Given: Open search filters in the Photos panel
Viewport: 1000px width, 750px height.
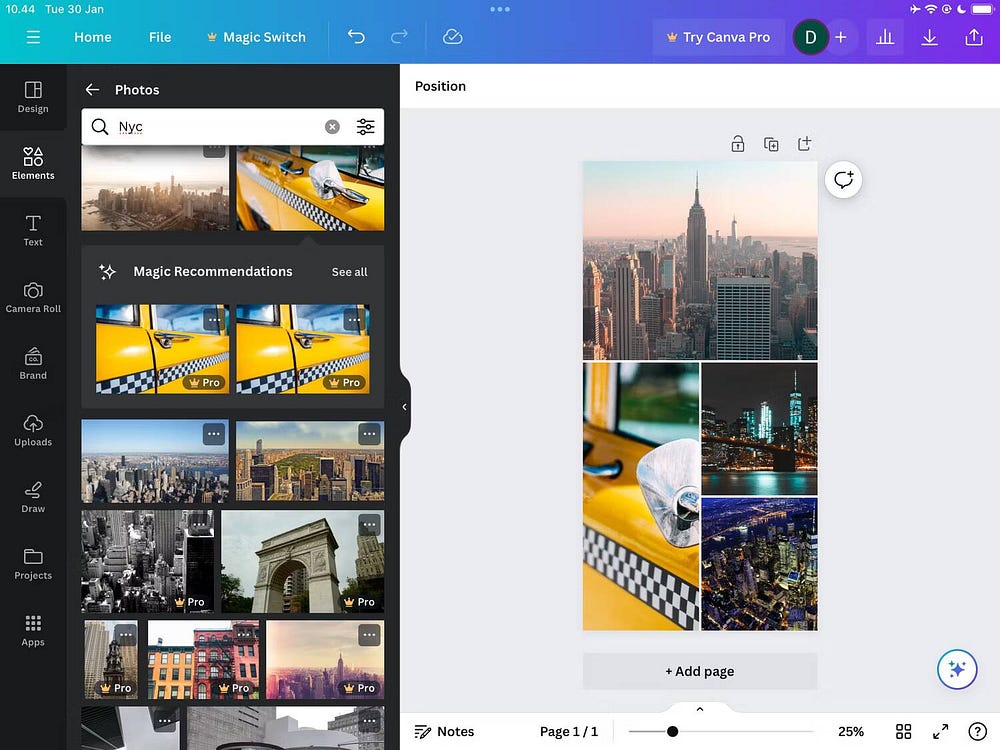Looking at the screenshot, I should (365, 126).
